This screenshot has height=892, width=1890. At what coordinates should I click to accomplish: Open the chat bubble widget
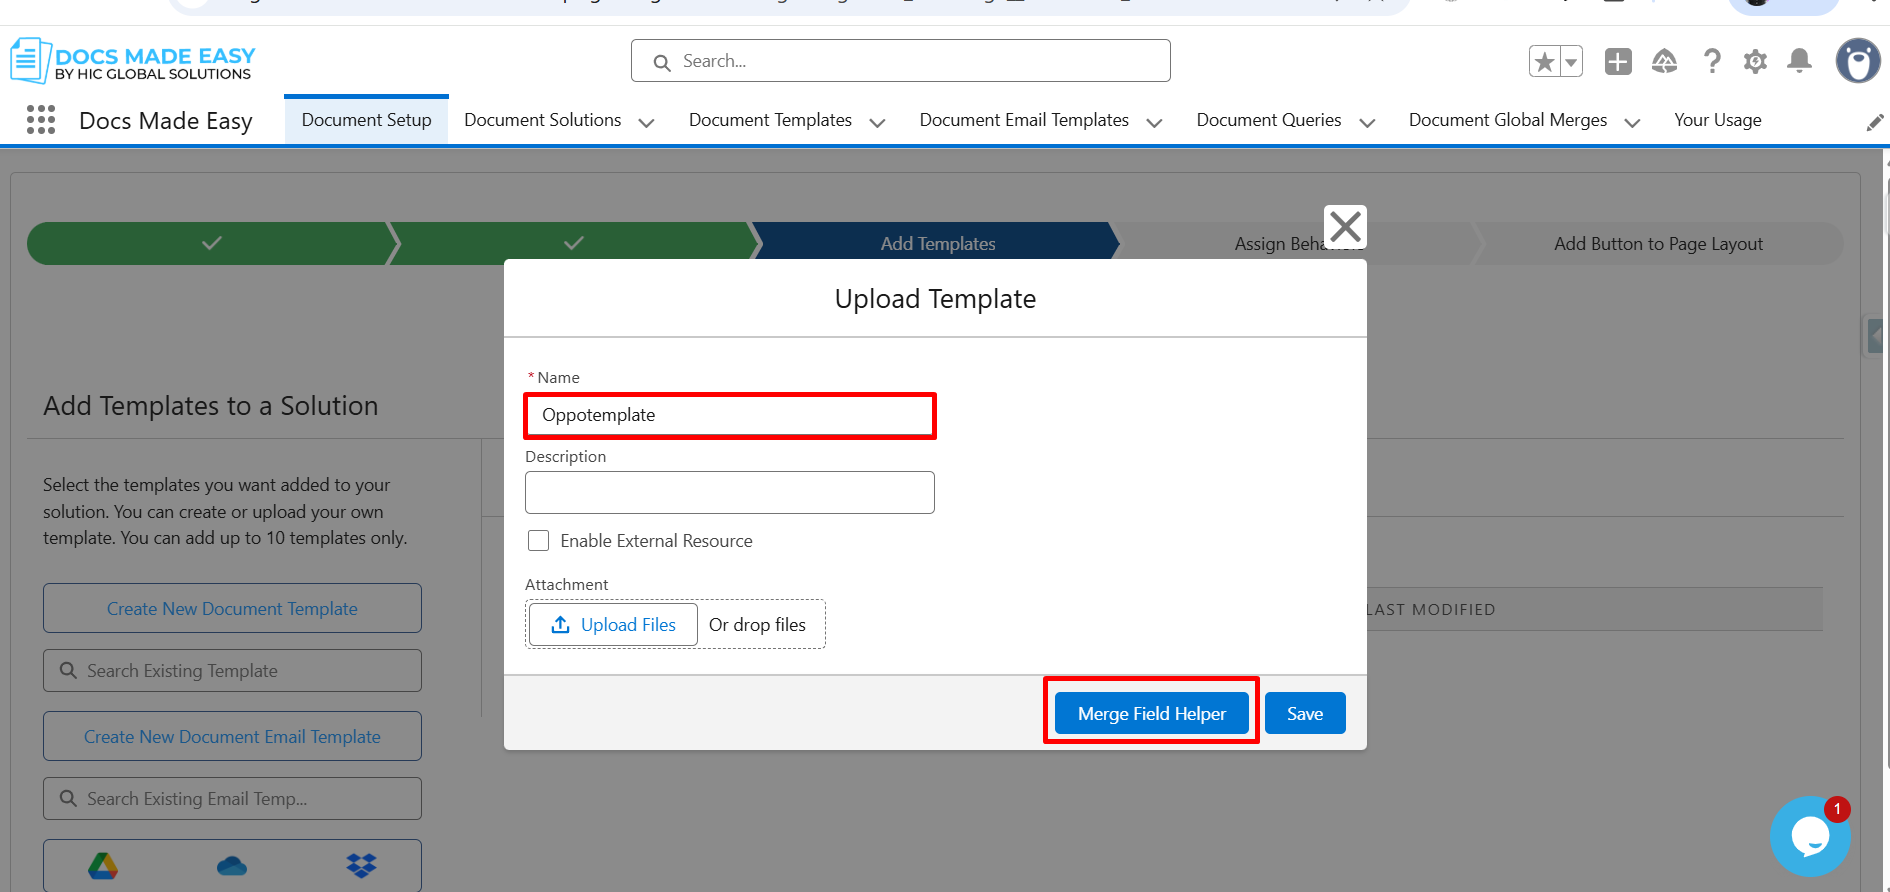click(1809, 836)
